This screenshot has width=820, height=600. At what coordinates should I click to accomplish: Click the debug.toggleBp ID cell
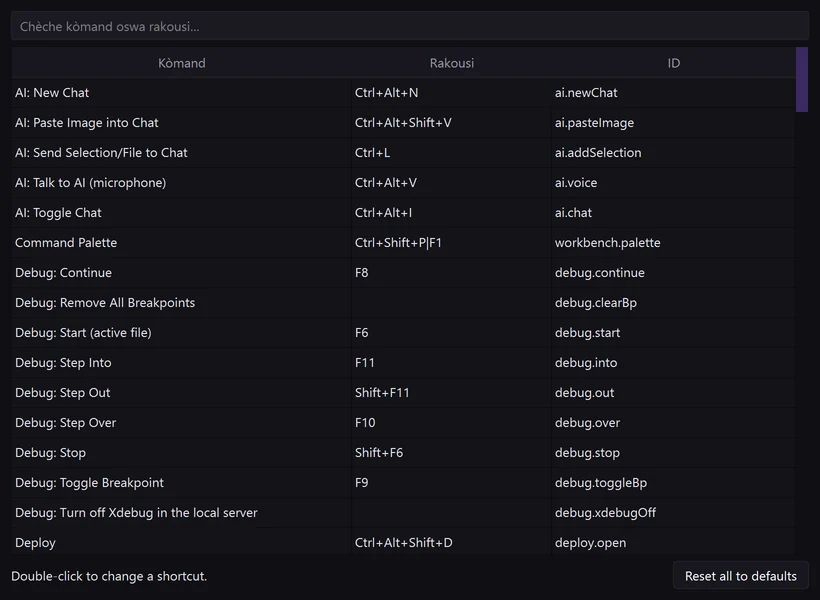click(x=674, y=482)
